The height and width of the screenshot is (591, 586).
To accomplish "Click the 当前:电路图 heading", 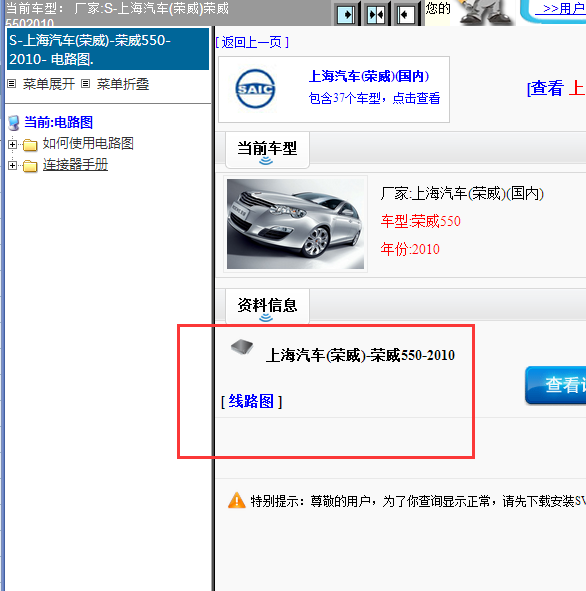I will [x=58, y=122].
